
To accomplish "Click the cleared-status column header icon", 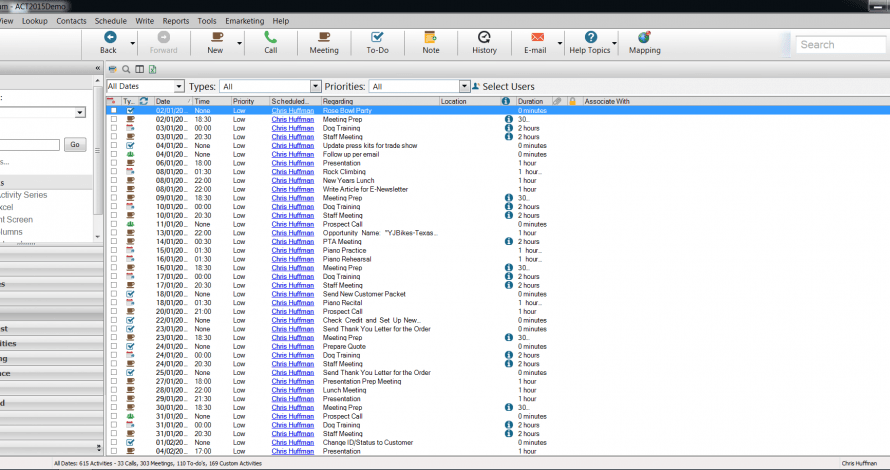I will pos(111,101).
